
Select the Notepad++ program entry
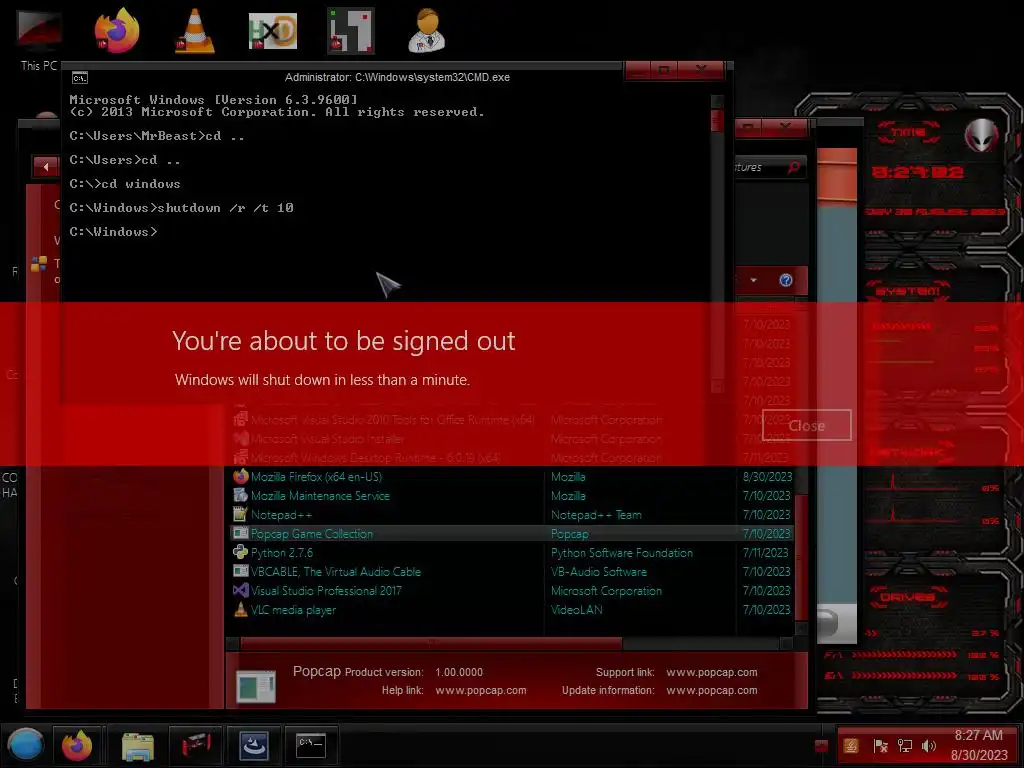(281, 515)
